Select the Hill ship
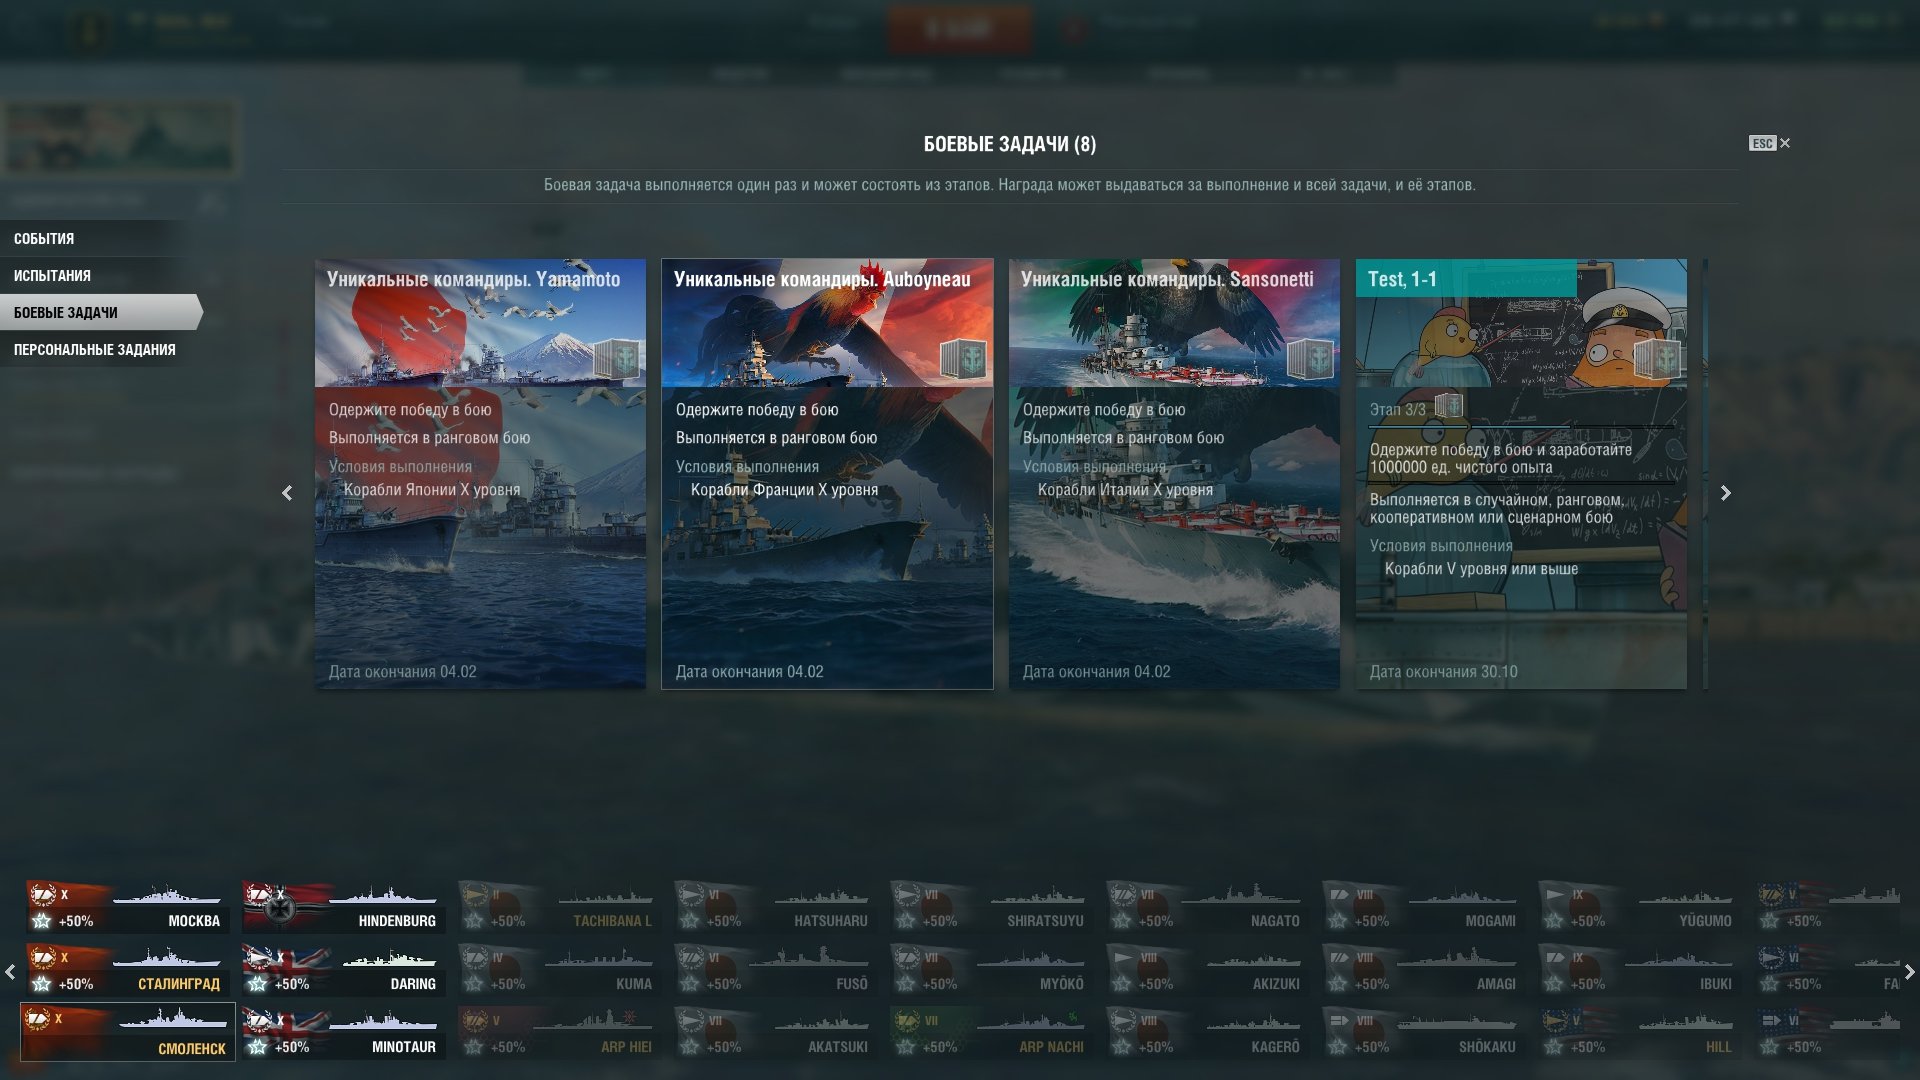This screenshot has width=1920, height=1080. (1640, 1033)
